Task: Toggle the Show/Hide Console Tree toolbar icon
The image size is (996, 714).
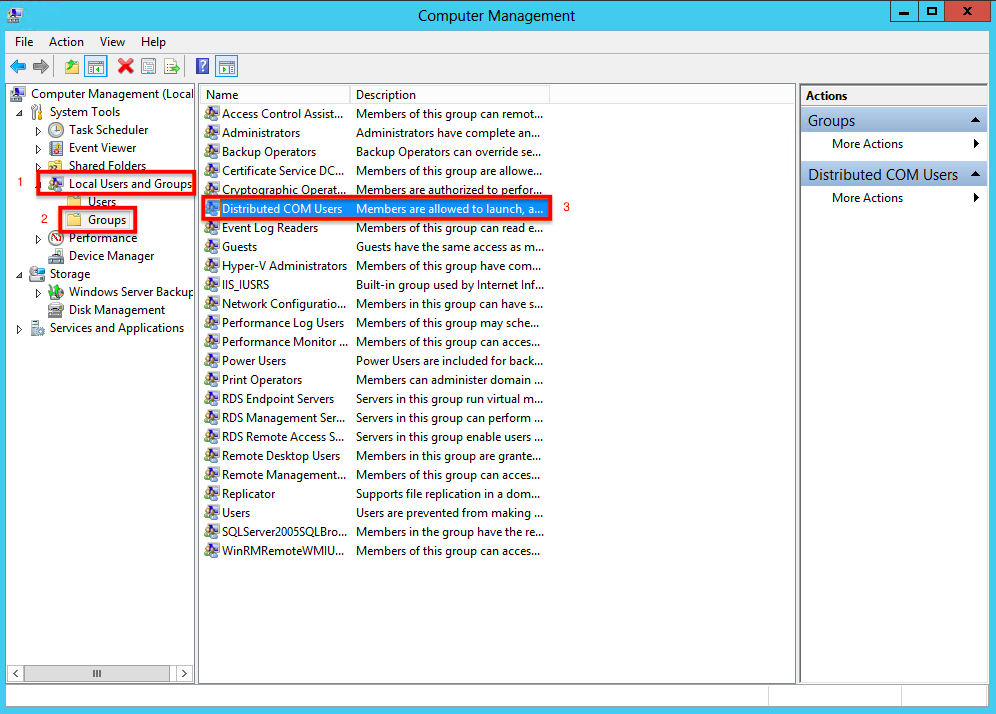Action: 96,66
